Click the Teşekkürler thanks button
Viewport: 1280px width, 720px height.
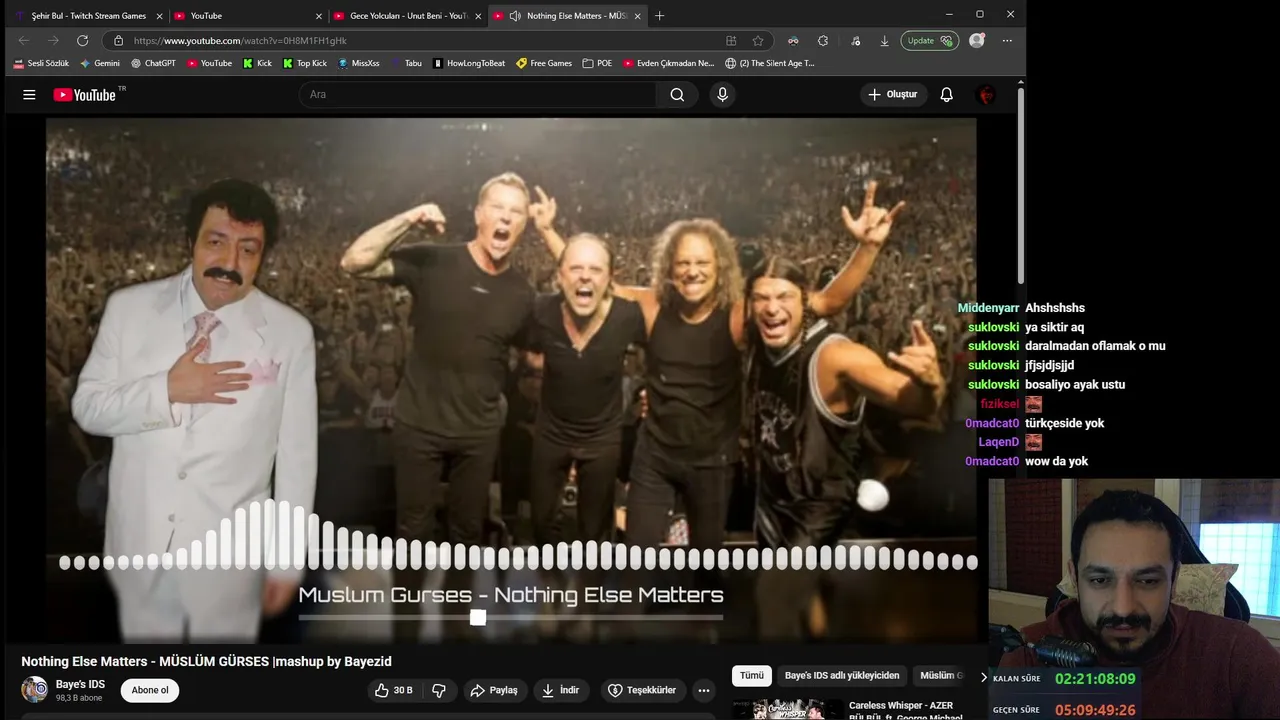[641, 690]
